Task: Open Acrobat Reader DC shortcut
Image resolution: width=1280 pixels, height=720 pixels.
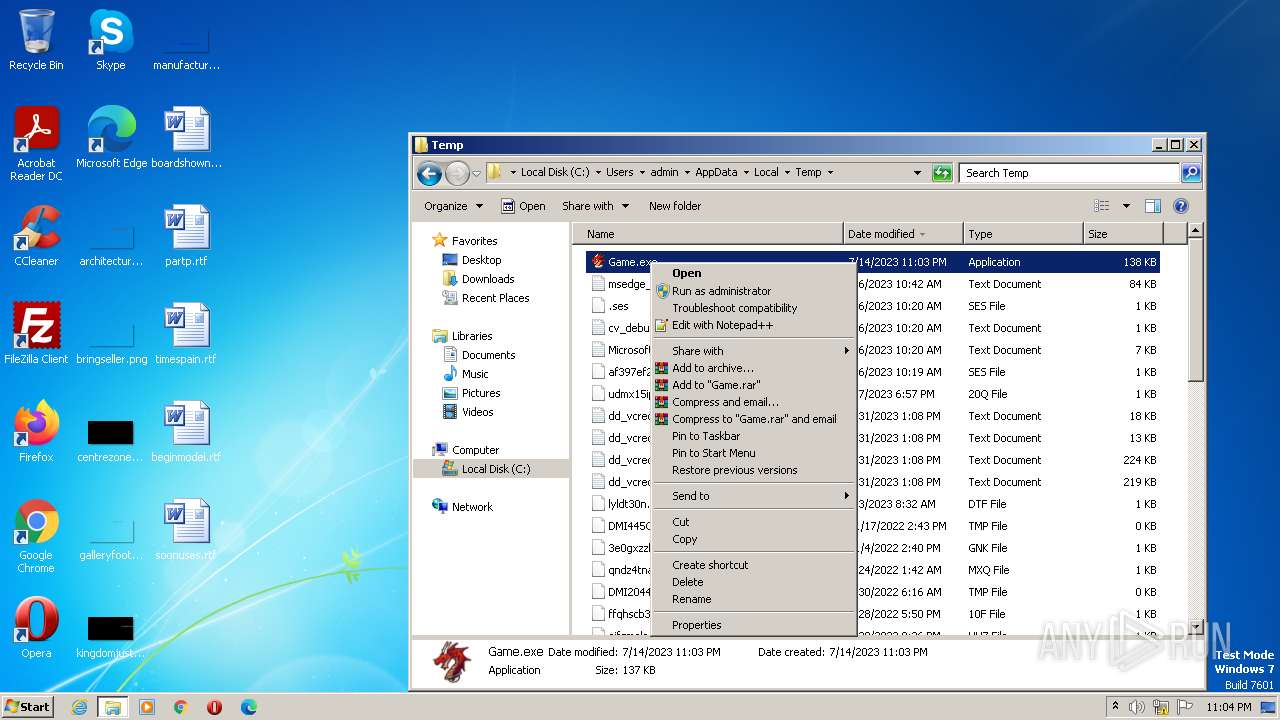Action: [x=36, y=143]
